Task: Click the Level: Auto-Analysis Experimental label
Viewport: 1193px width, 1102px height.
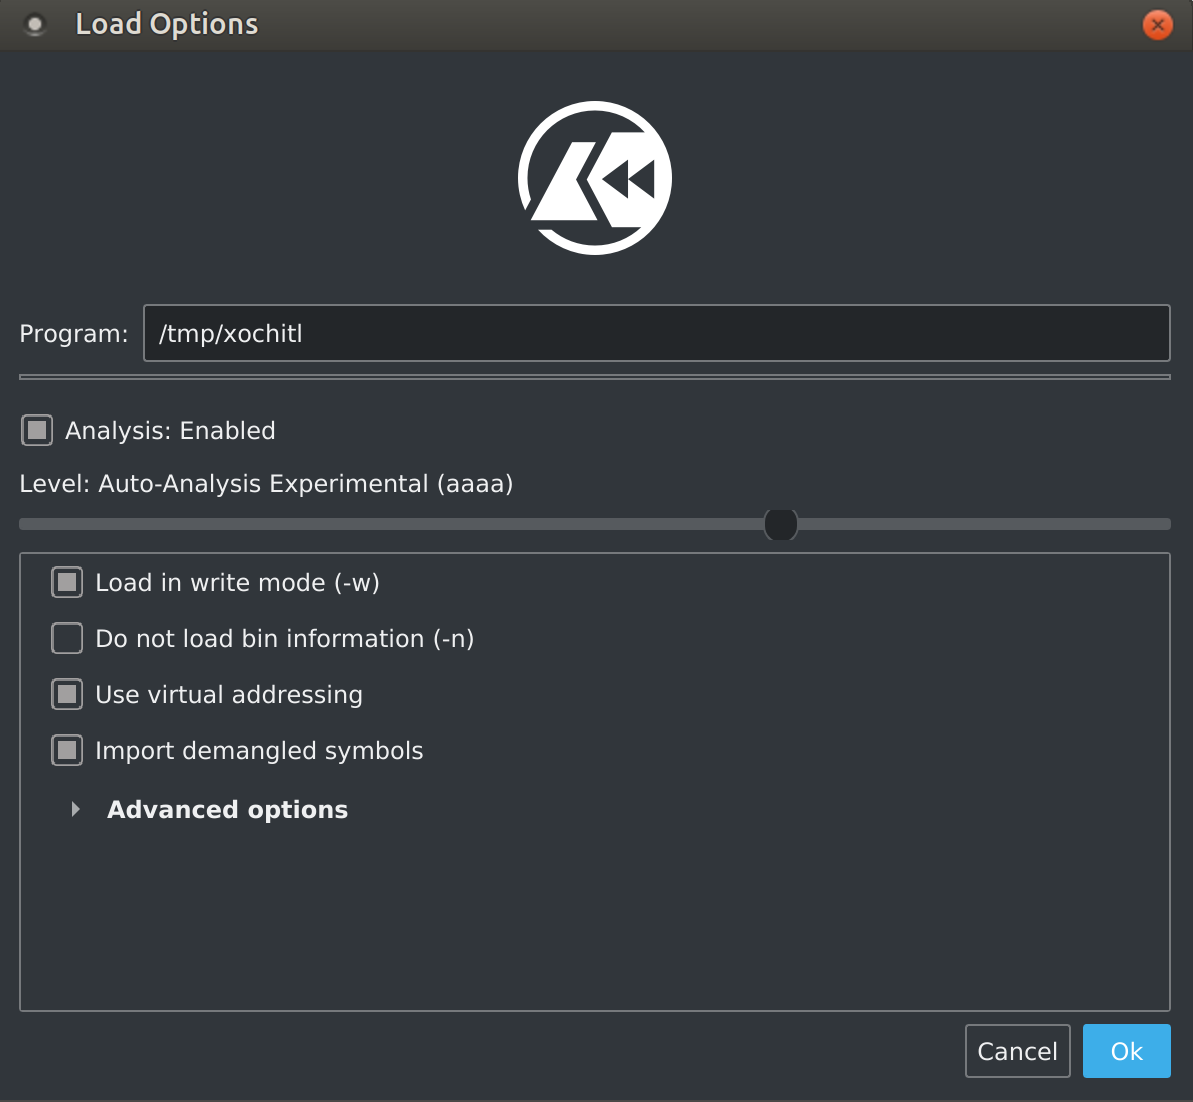Action: [266, 484]
